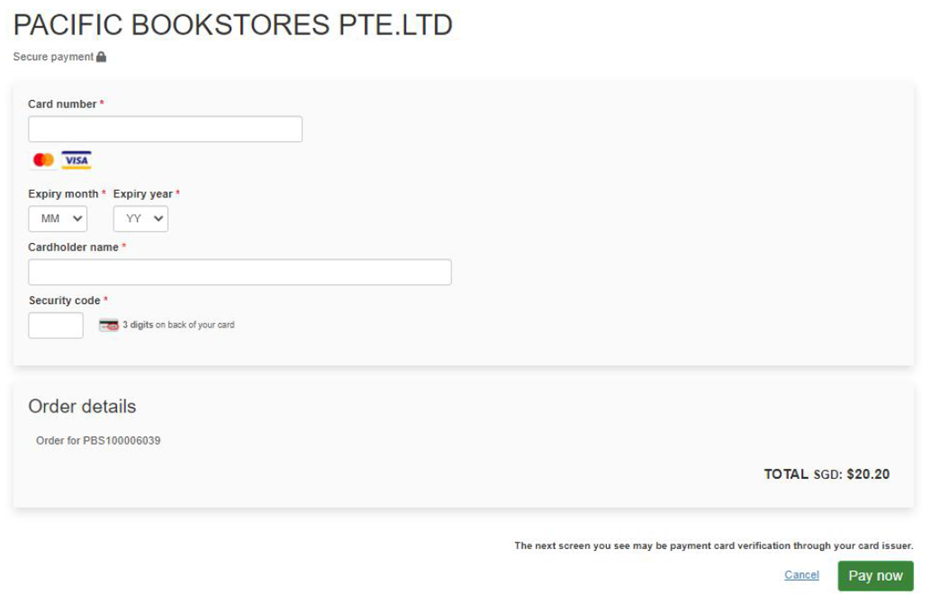Click the Pacific Bookstores page title

pos(233,25)
